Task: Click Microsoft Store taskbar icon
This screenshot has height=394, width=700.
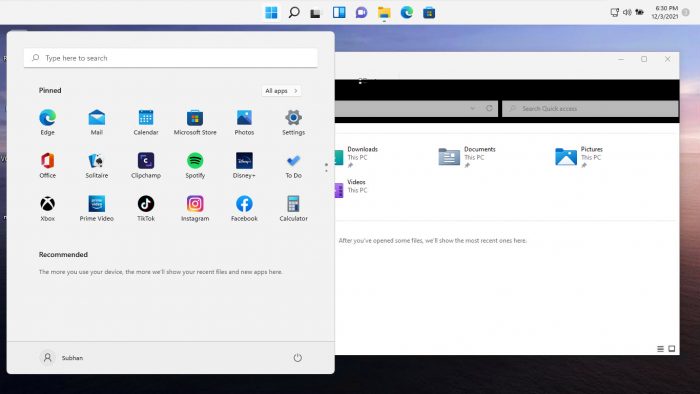Action: pos(429,12)
